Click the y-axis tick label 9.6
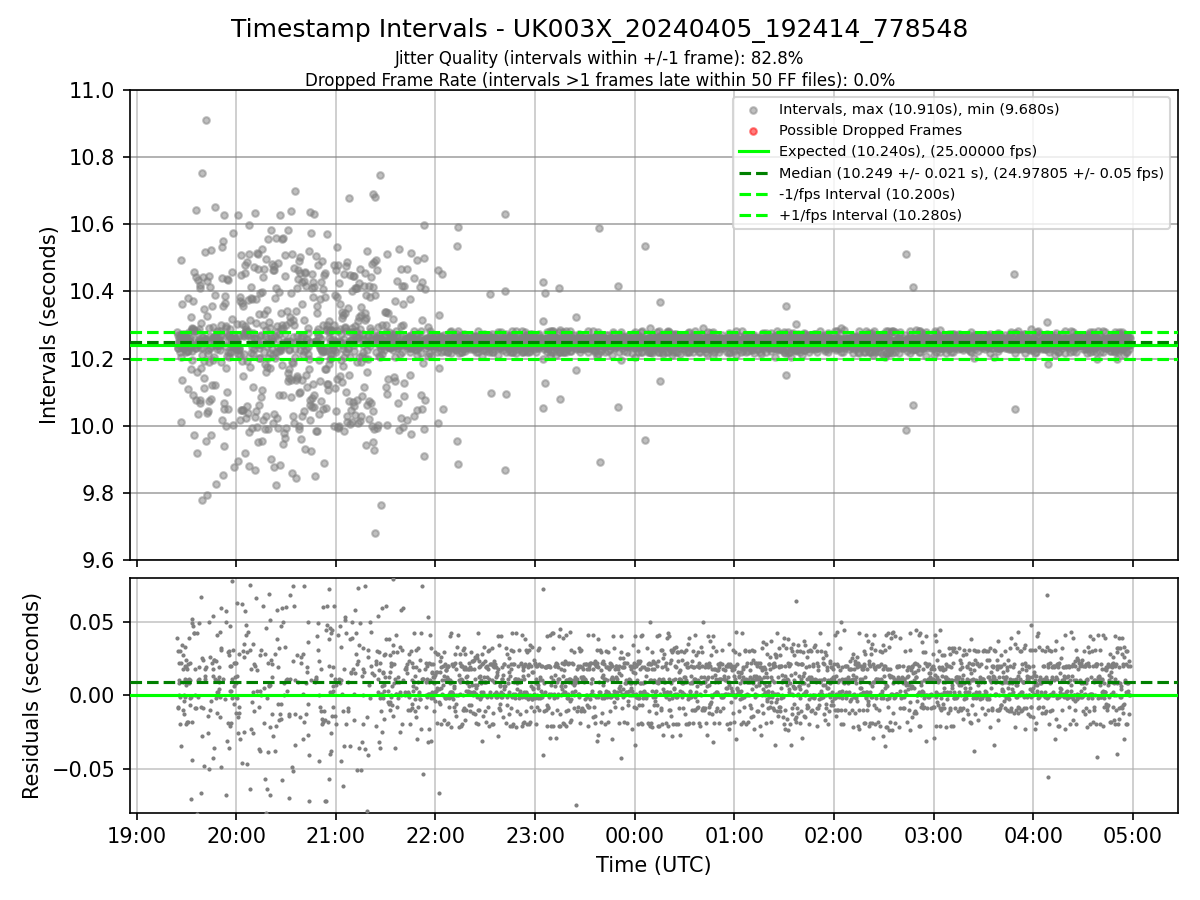 pyautogui.click(x=100, y=560)
